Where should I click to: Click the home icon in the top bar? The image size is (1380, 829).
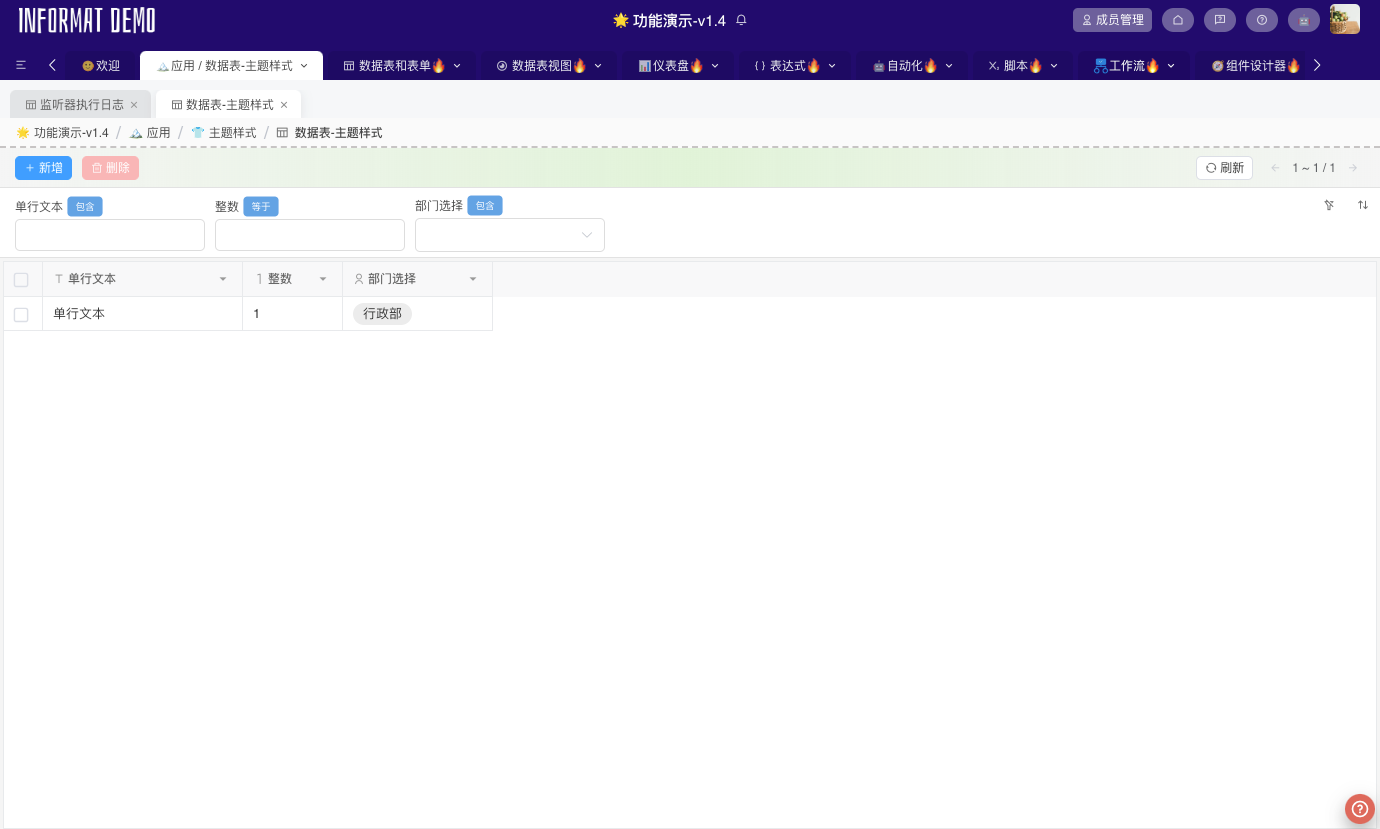pyautogui.click(x=1178, y=20)
